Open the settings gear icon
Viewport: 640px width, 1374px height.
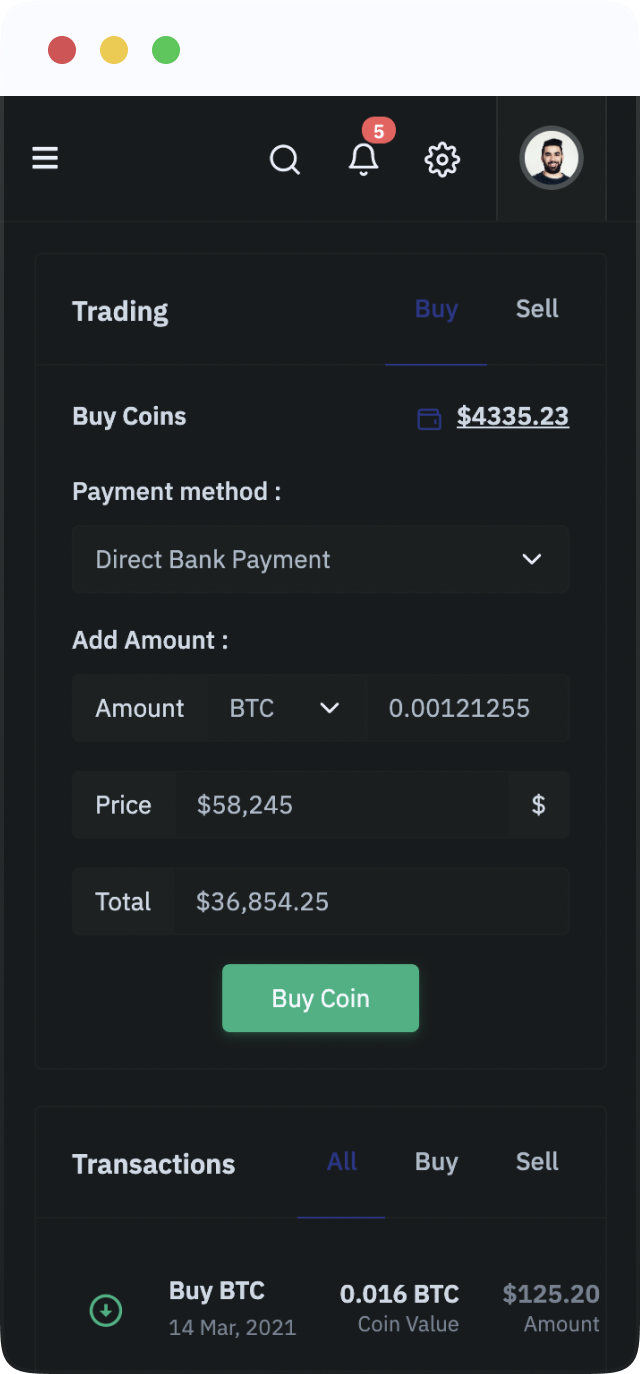coord(442,159)
